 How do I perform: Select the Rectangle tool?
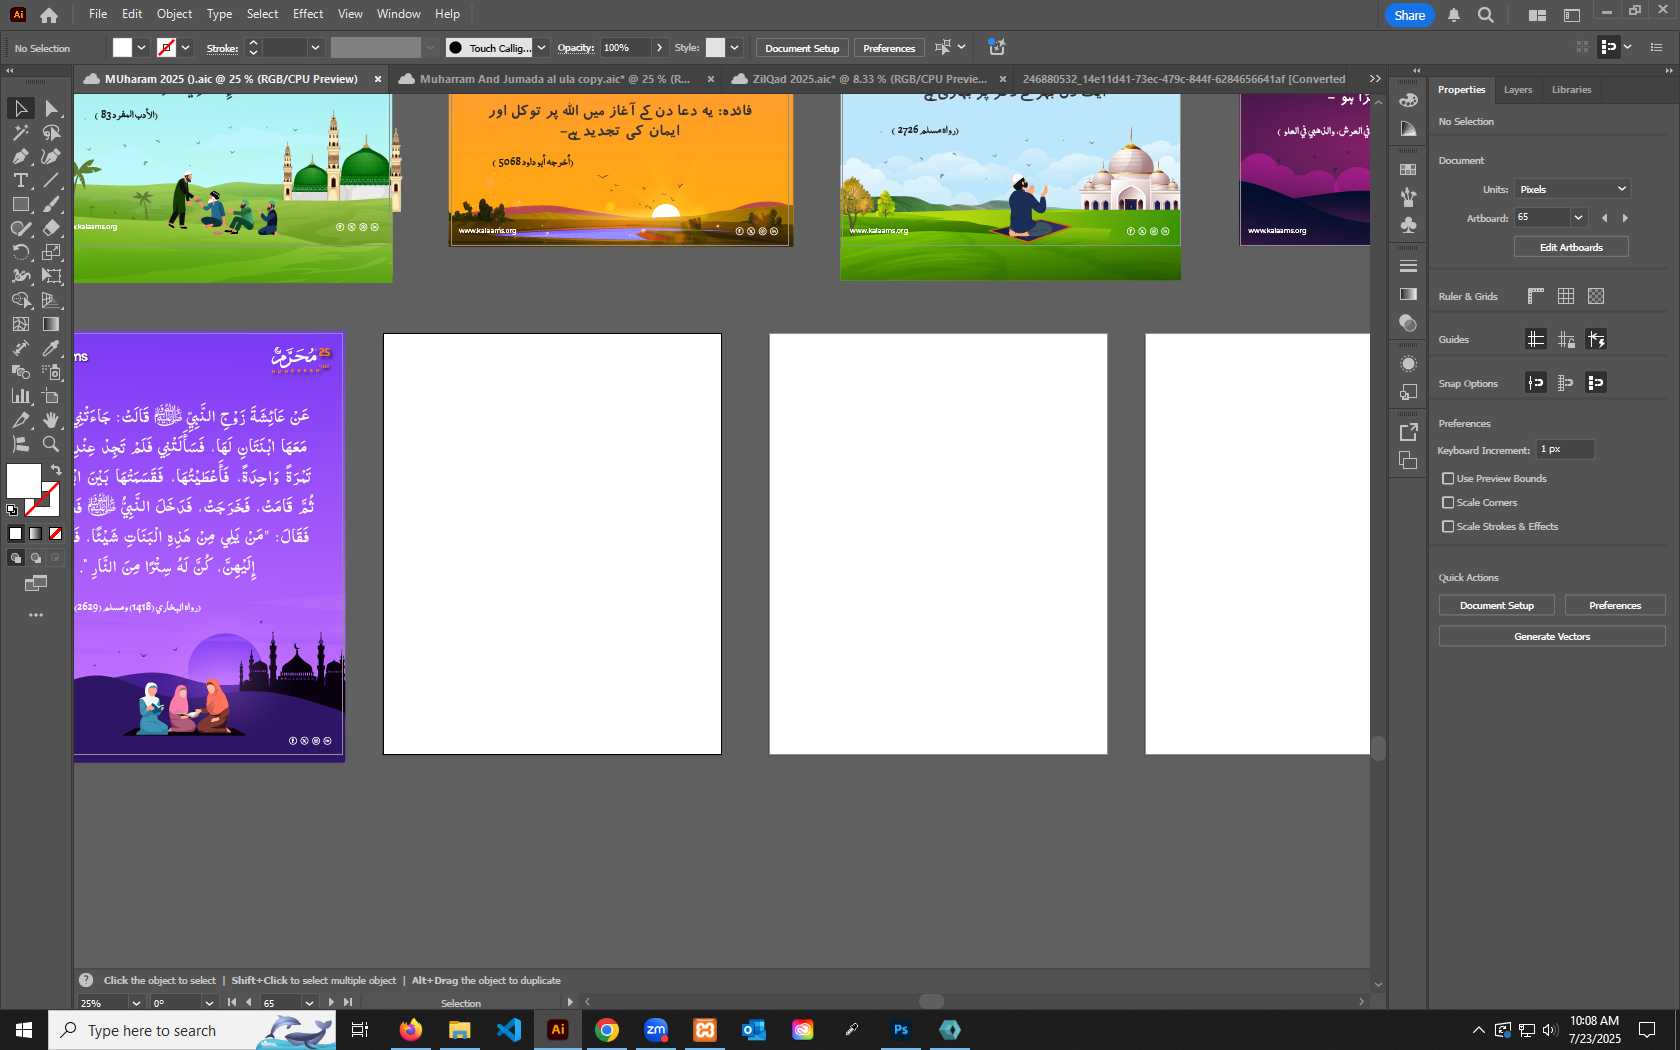(x=20, y=204)
